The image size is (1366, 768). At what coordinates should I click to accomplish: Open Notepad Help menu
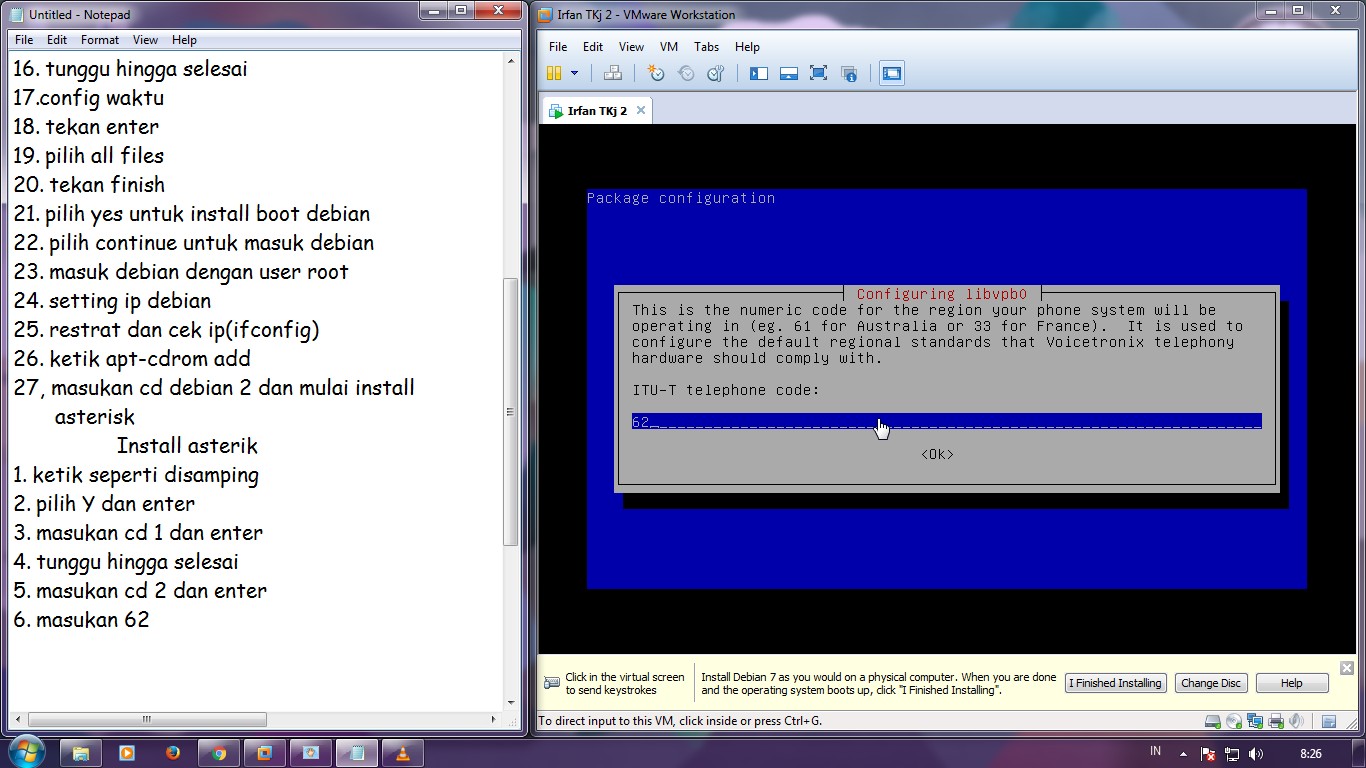[184, 40]
